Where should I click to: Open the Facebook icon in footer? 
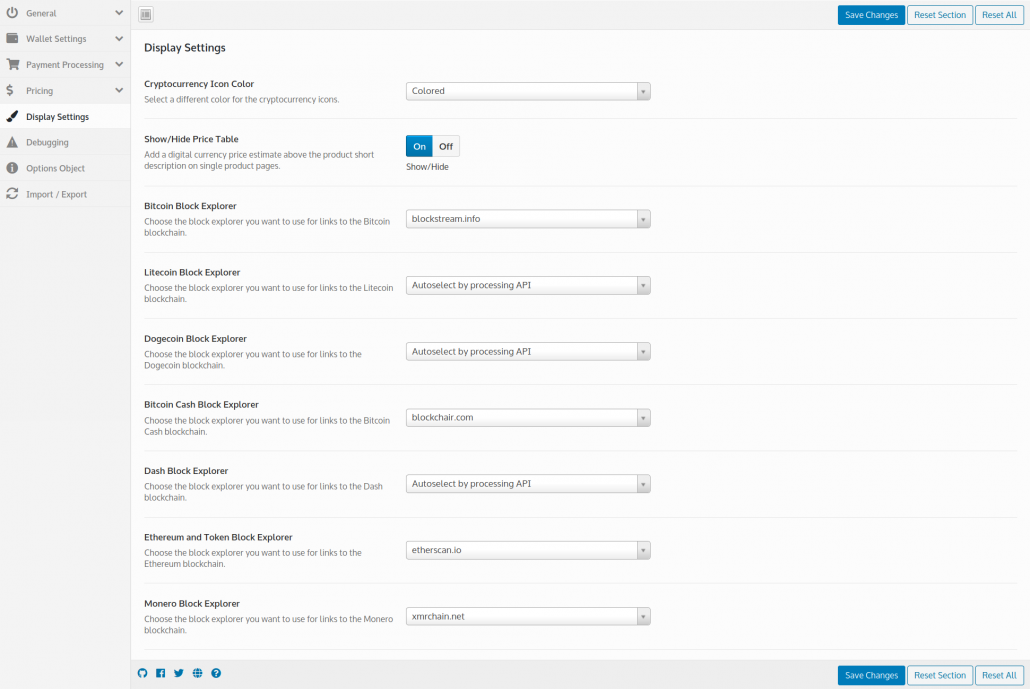pyautogui.click(x=161, y=673)
